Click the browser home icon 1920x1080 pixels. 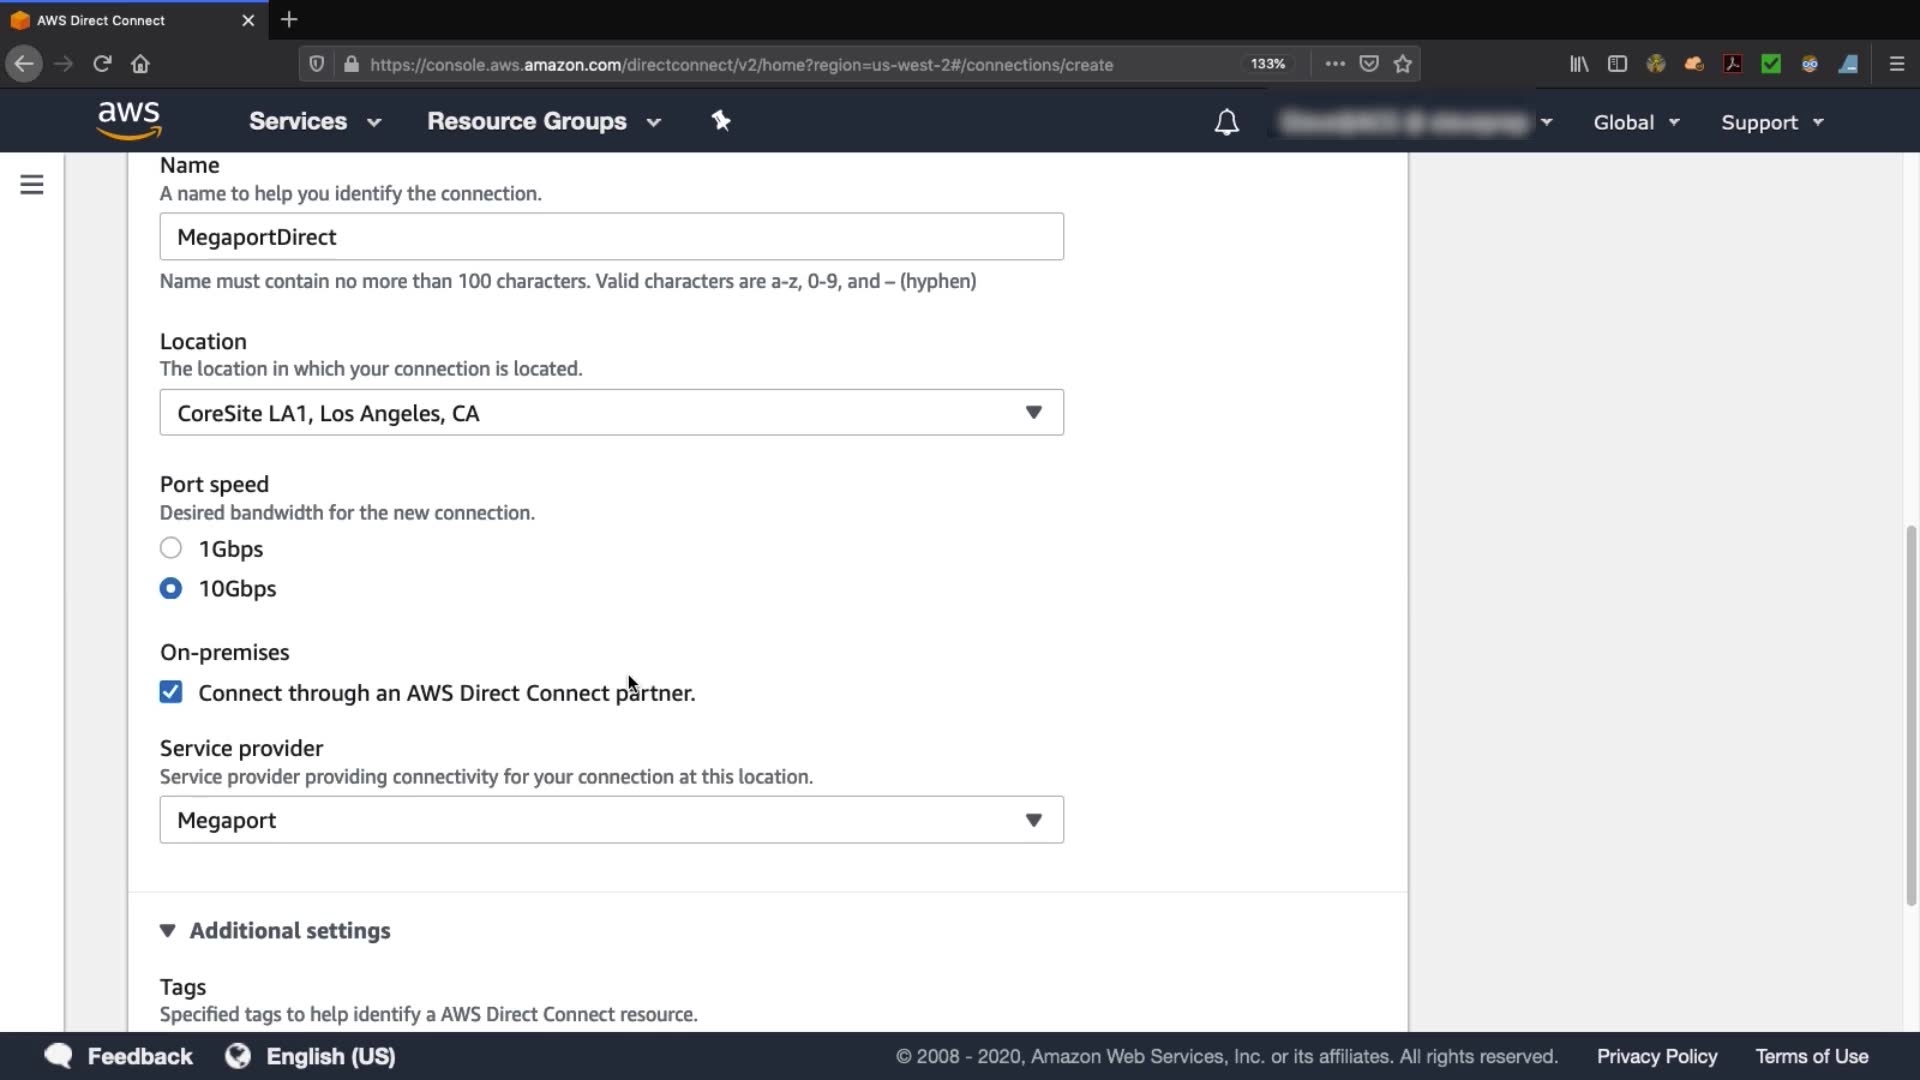(140, 64)
